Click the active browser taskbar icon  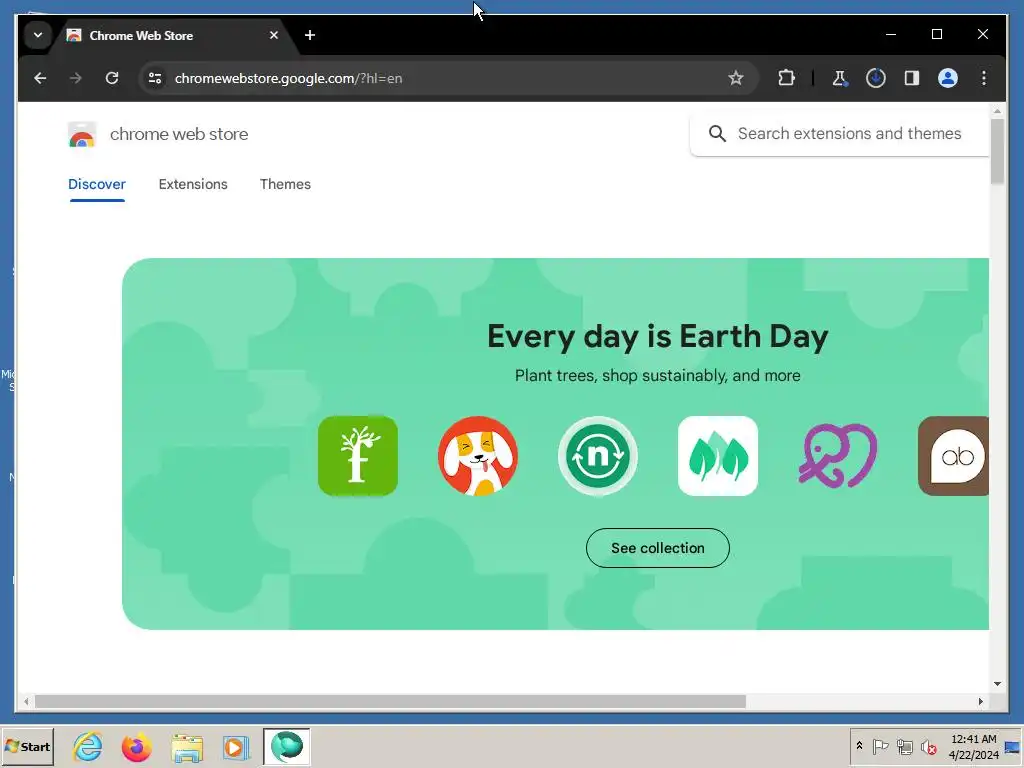287,746
